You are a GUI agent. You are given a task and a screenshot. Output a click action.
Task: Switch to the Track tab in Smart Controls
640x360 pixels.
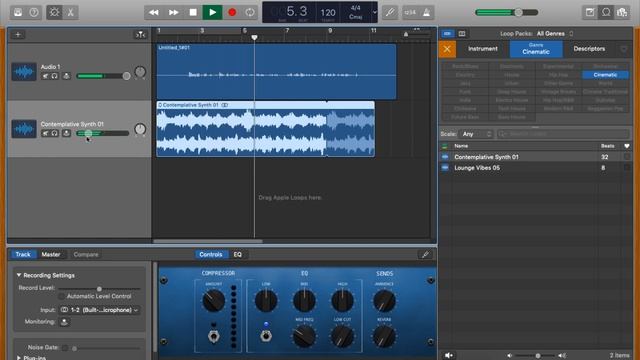click(x=23, y=254)
